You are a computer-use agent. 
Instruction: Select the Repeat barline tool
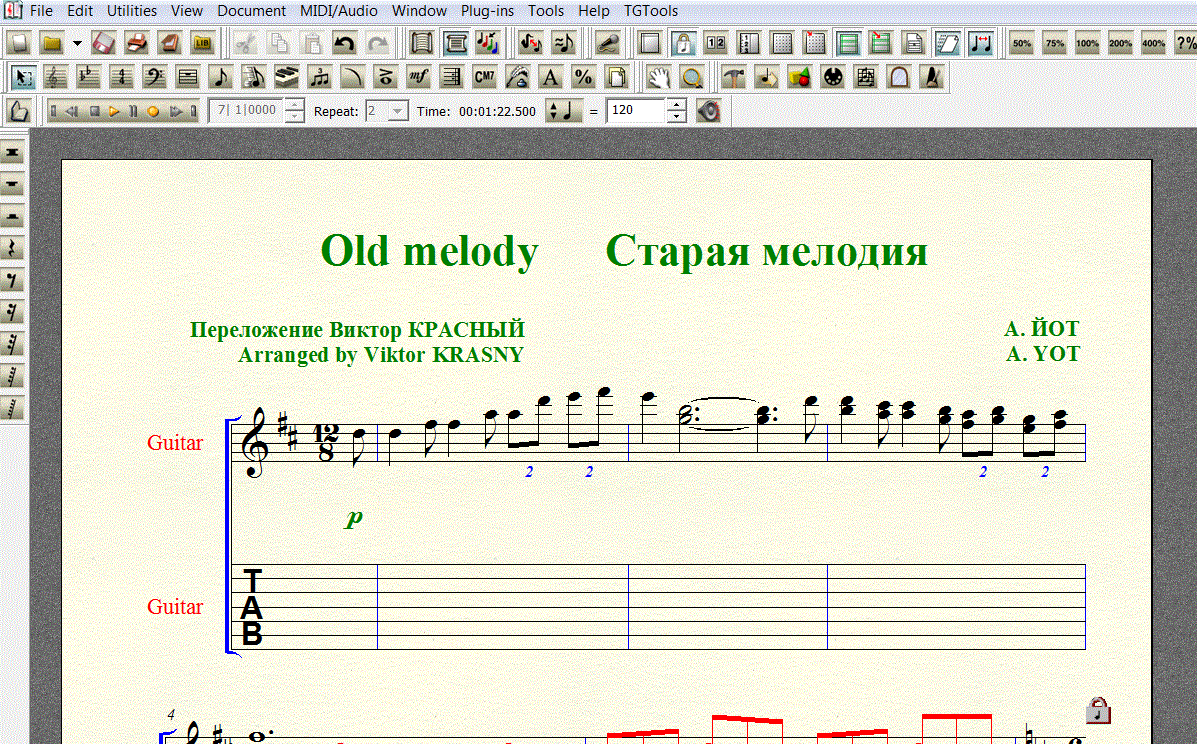pos(451,77)
